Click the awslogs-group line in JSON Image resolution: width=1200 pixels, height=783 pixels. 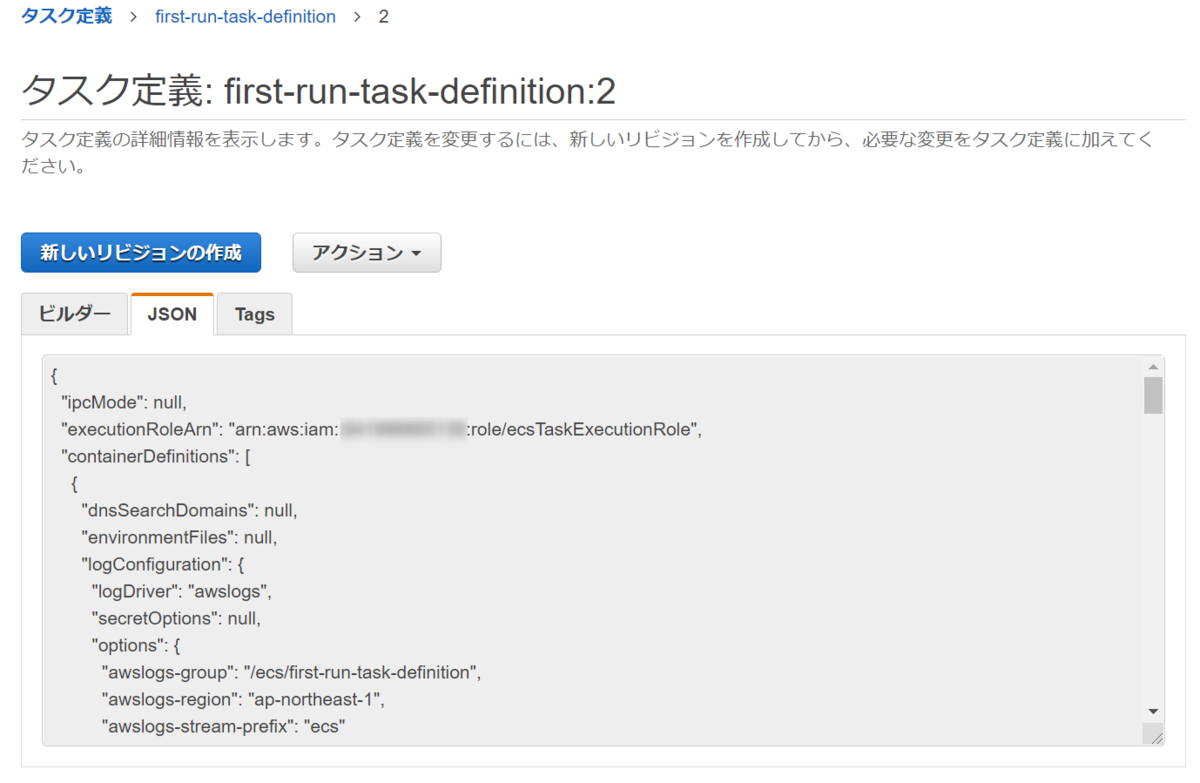[291, 673]
